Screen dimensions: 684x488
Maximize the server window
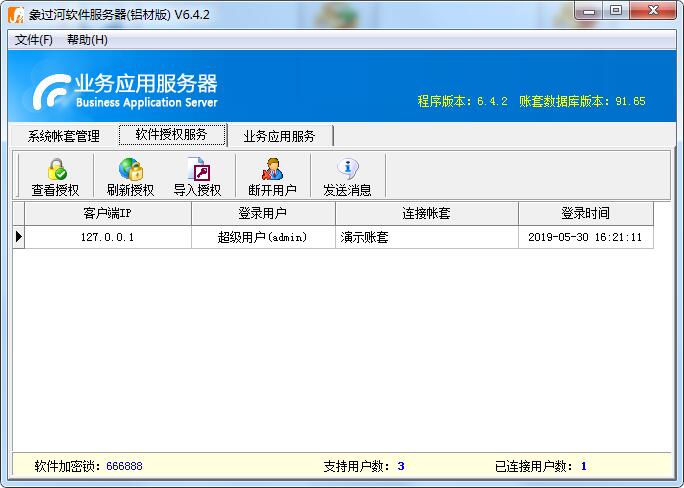(x=616, y=10)
